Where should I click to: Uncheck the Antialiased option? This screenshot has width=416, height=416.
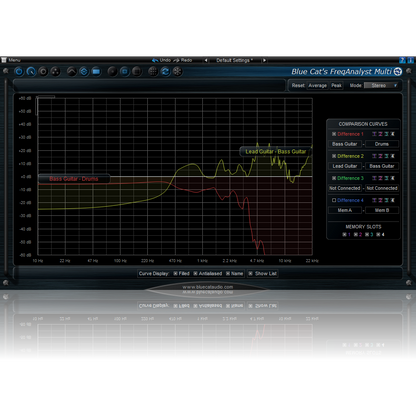195,274
